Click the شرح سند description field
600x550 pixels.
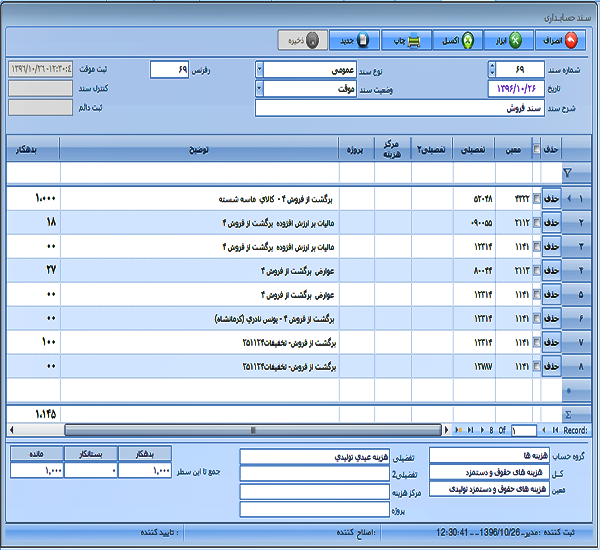(x=399, y=109)
